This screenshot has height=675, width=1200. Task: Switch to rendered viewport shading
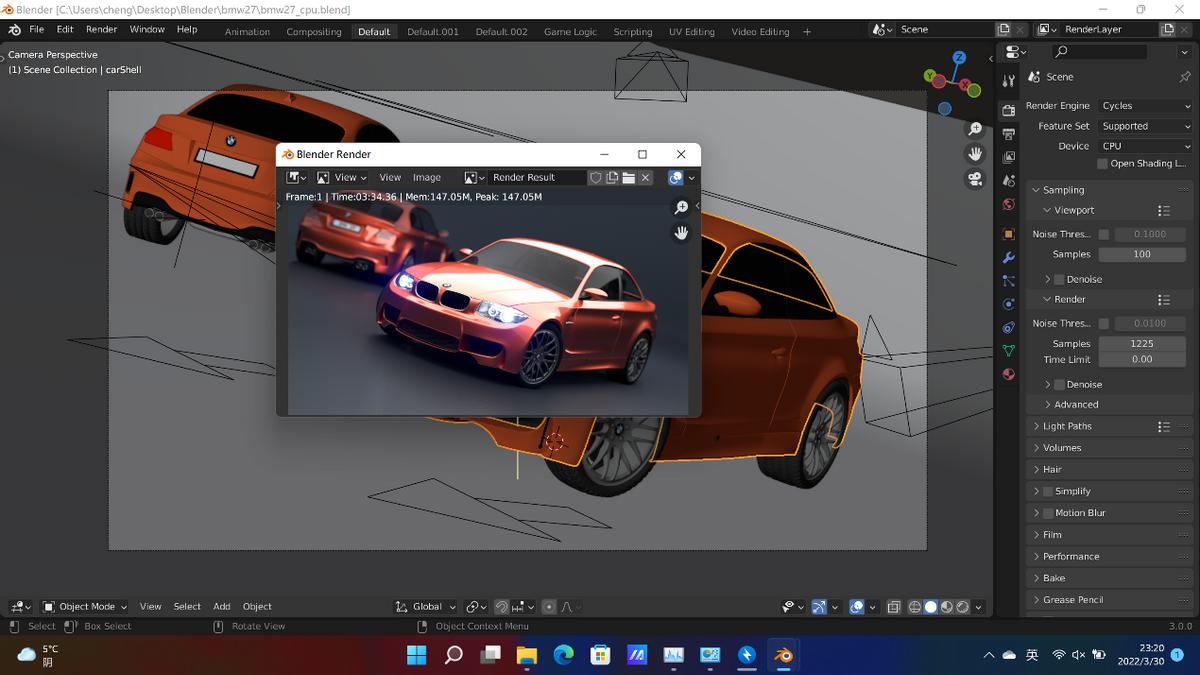tap(962, 607)
